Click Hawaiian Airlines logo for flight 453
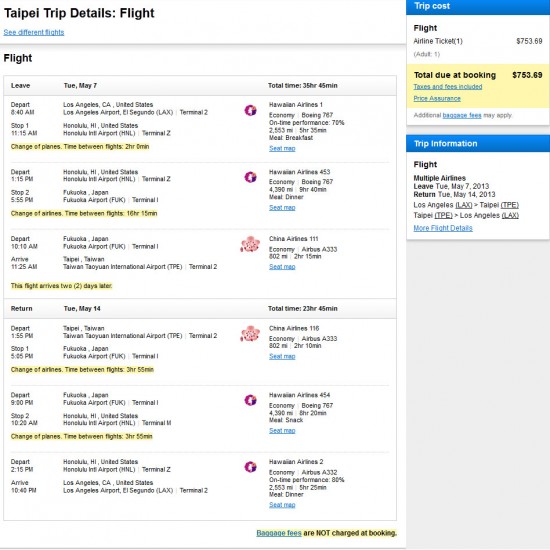550x550 pixels. (250, 177)
